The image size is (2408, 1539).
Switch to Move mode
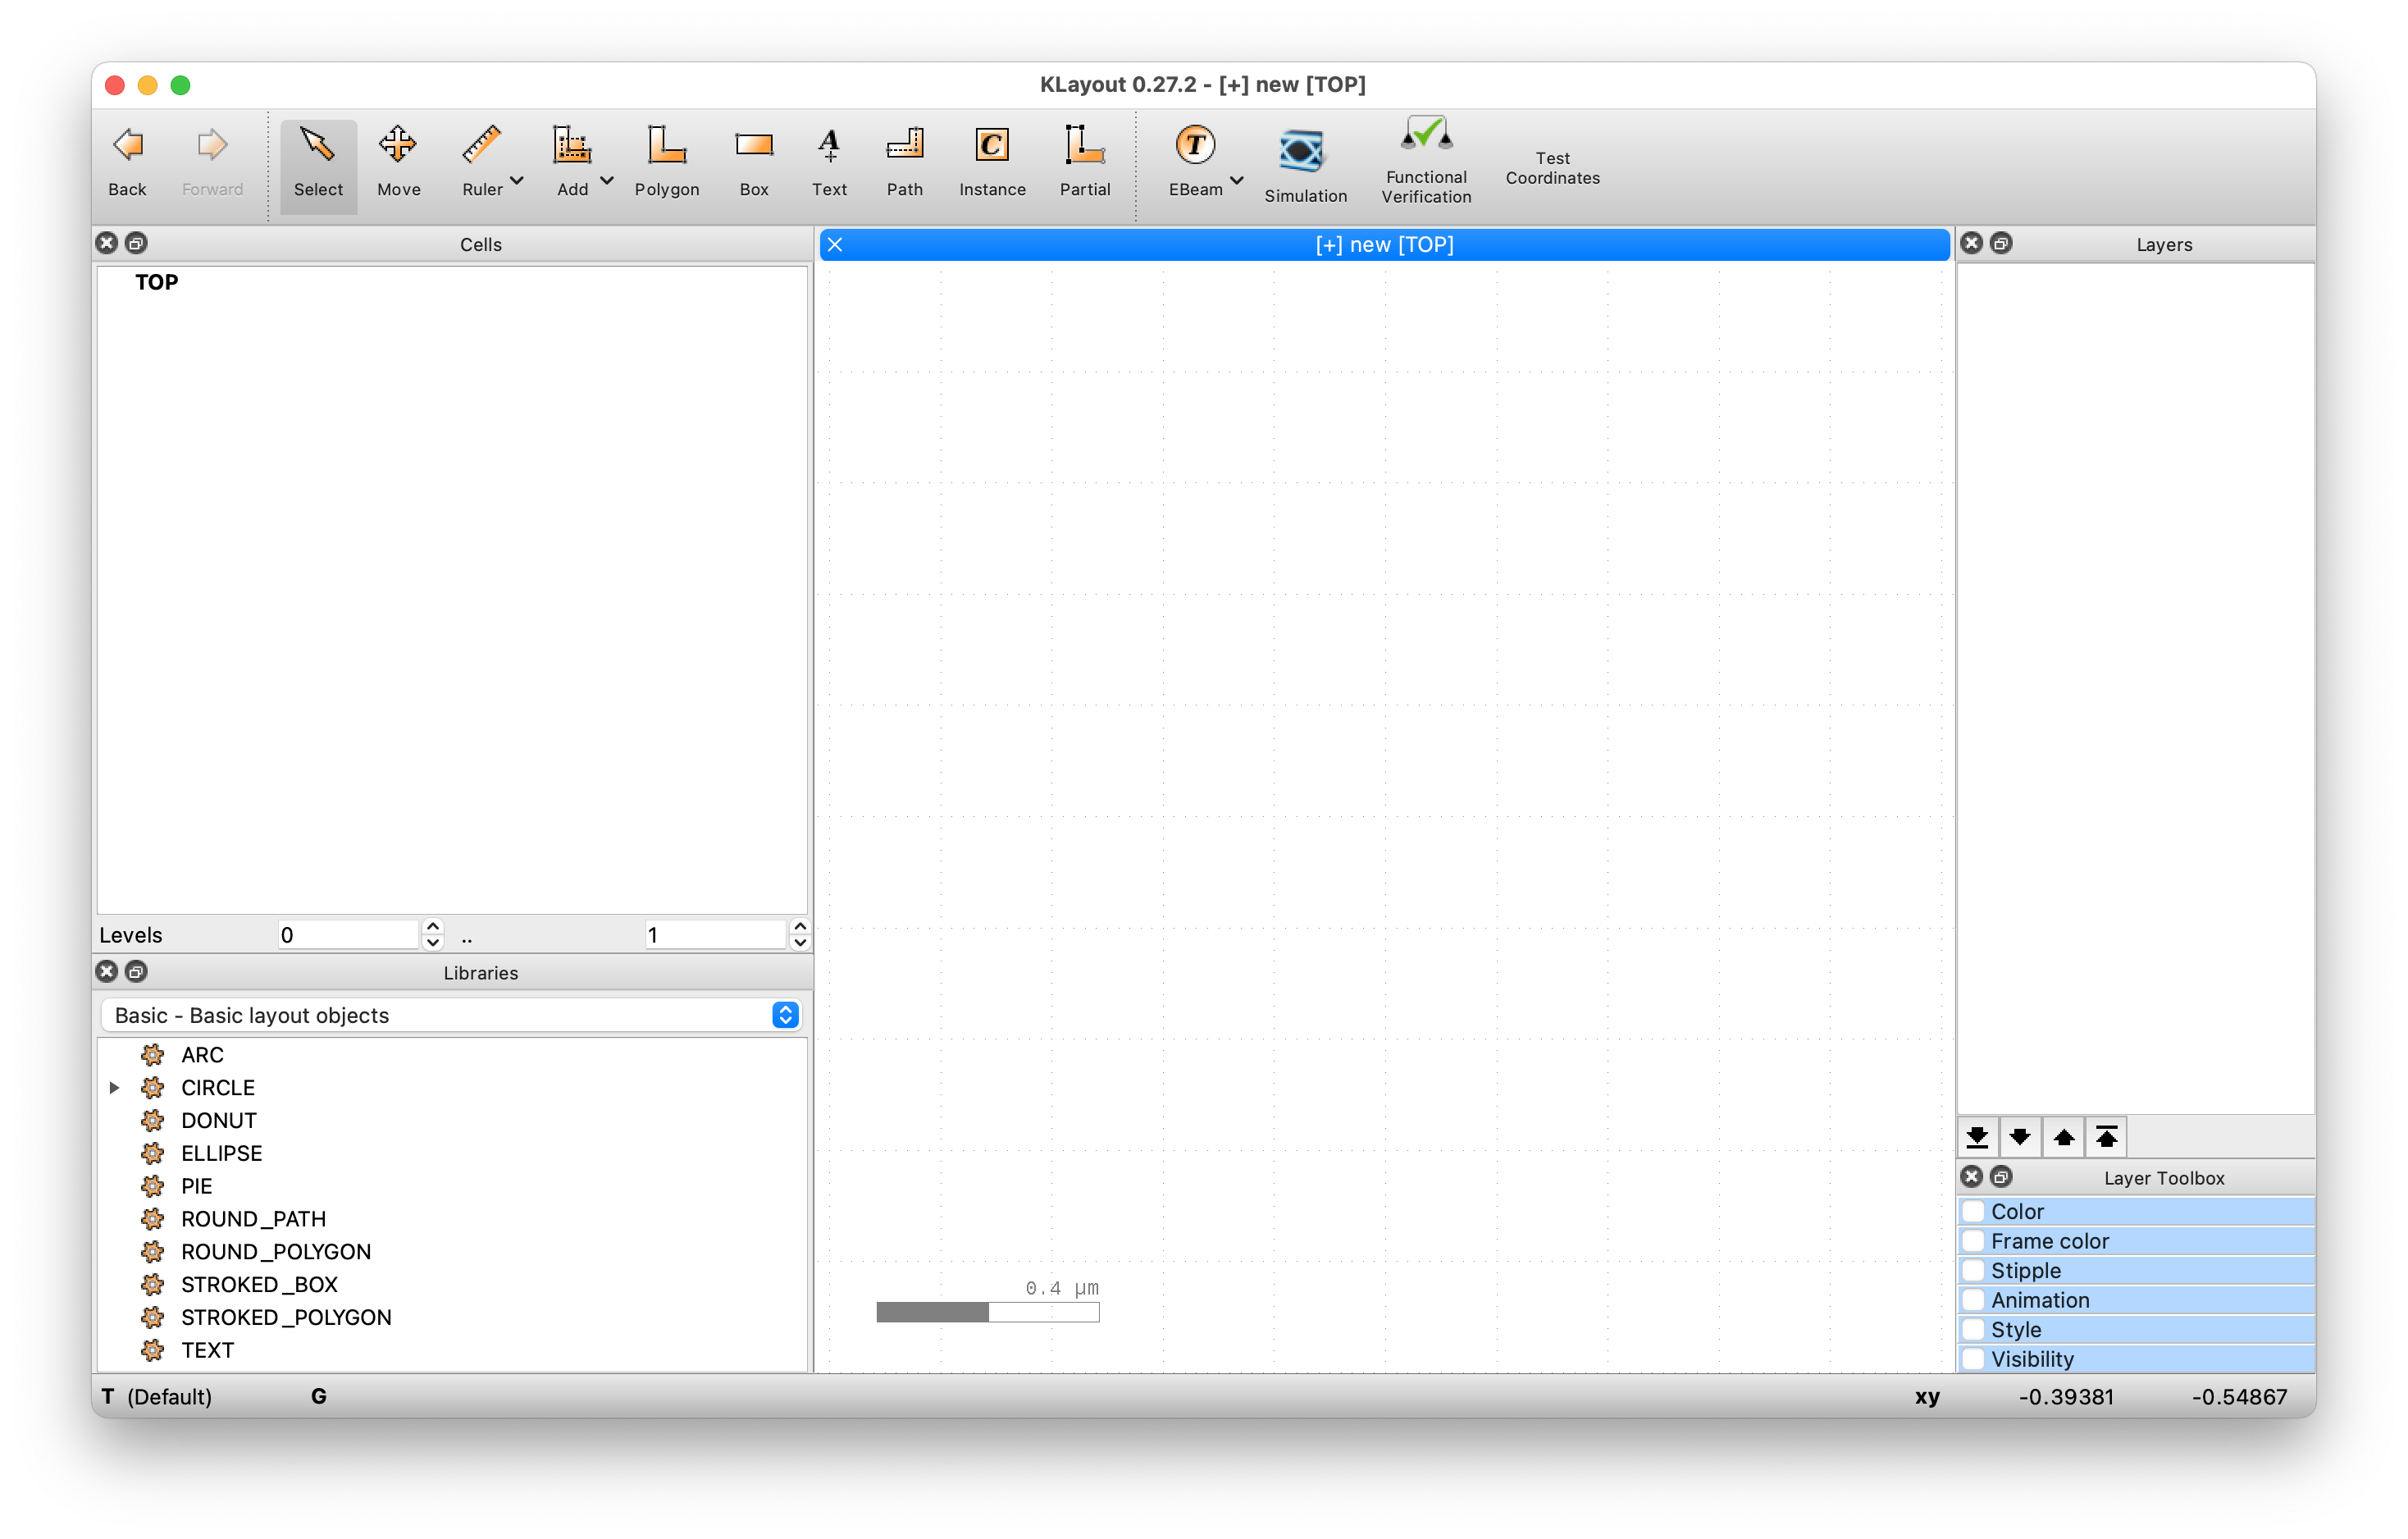(398, 160)
